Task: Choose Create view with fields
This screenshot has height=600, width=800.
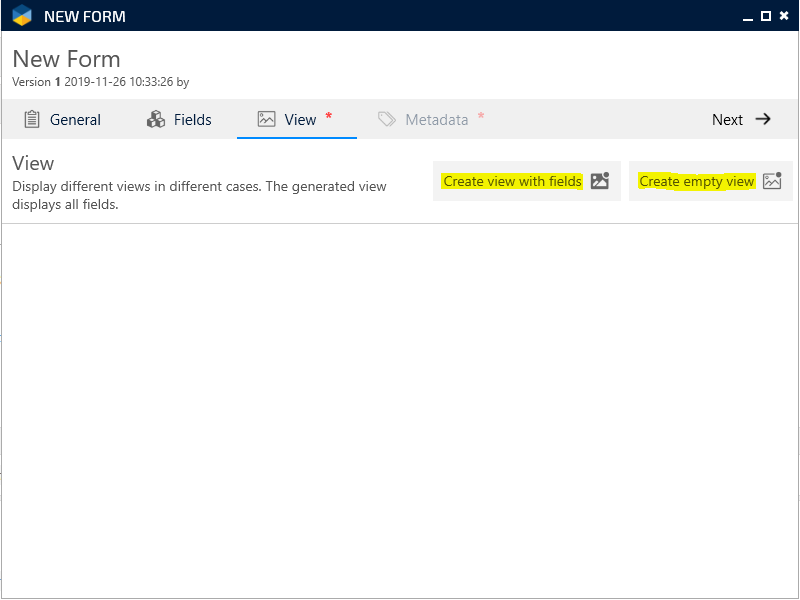Action: (x=512, y=181)
